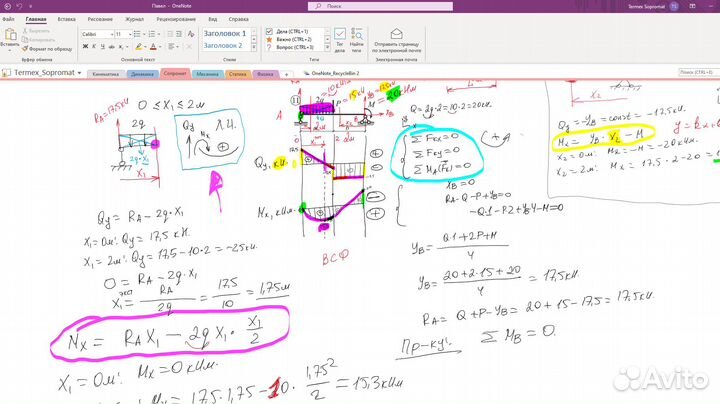Screen dimensions: 720x404
Task: Open the Calibri font name dropdown
Action: [x=97, y=33]
